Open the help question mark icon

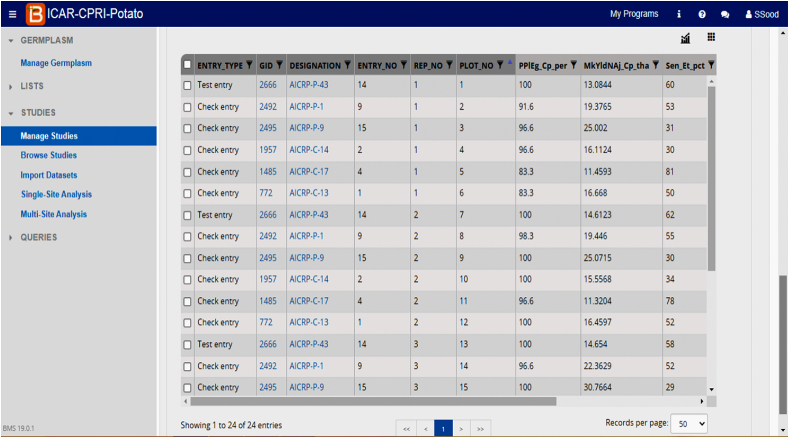point(702,14)
